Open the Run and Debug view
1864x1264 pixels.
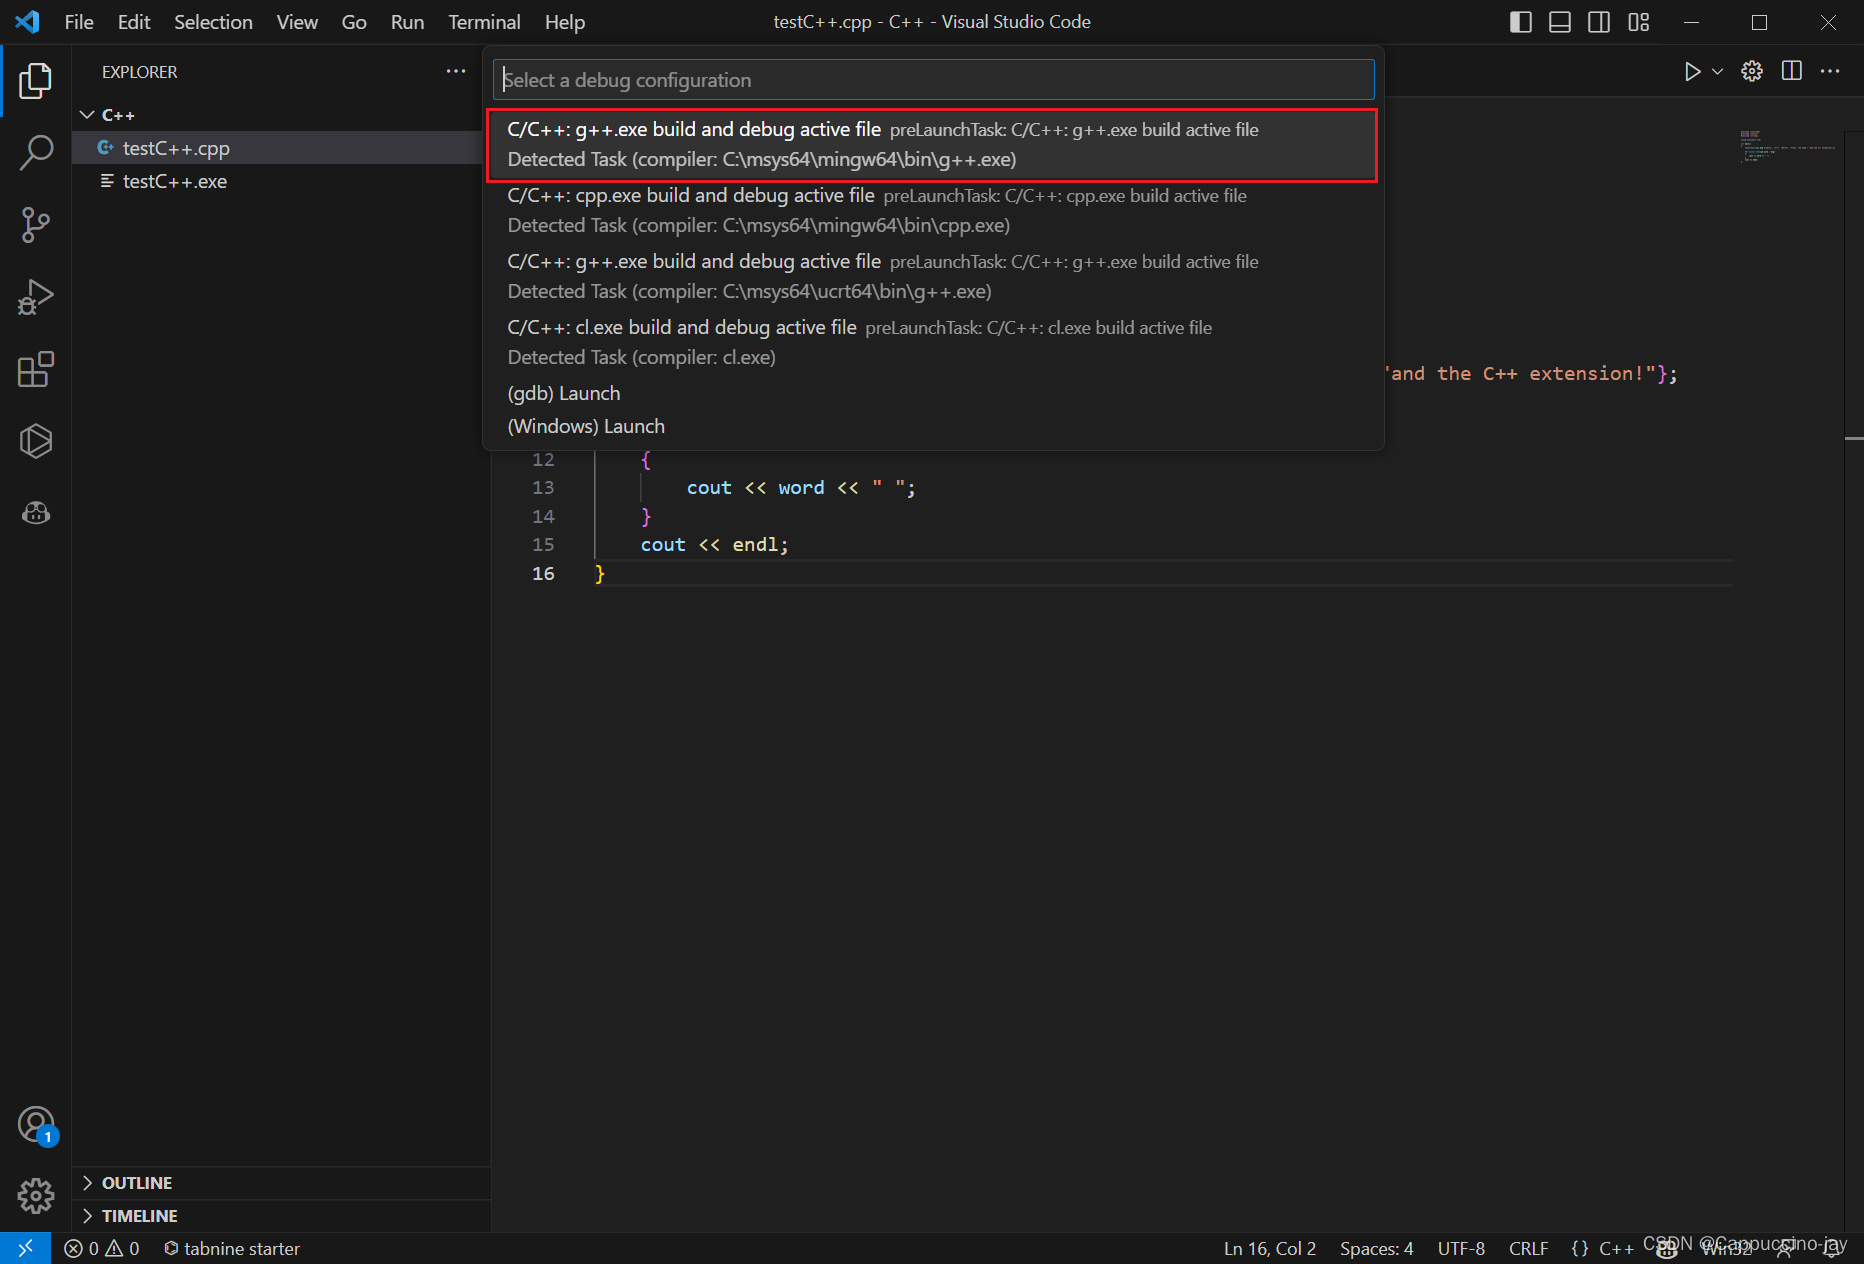[36, 297]
